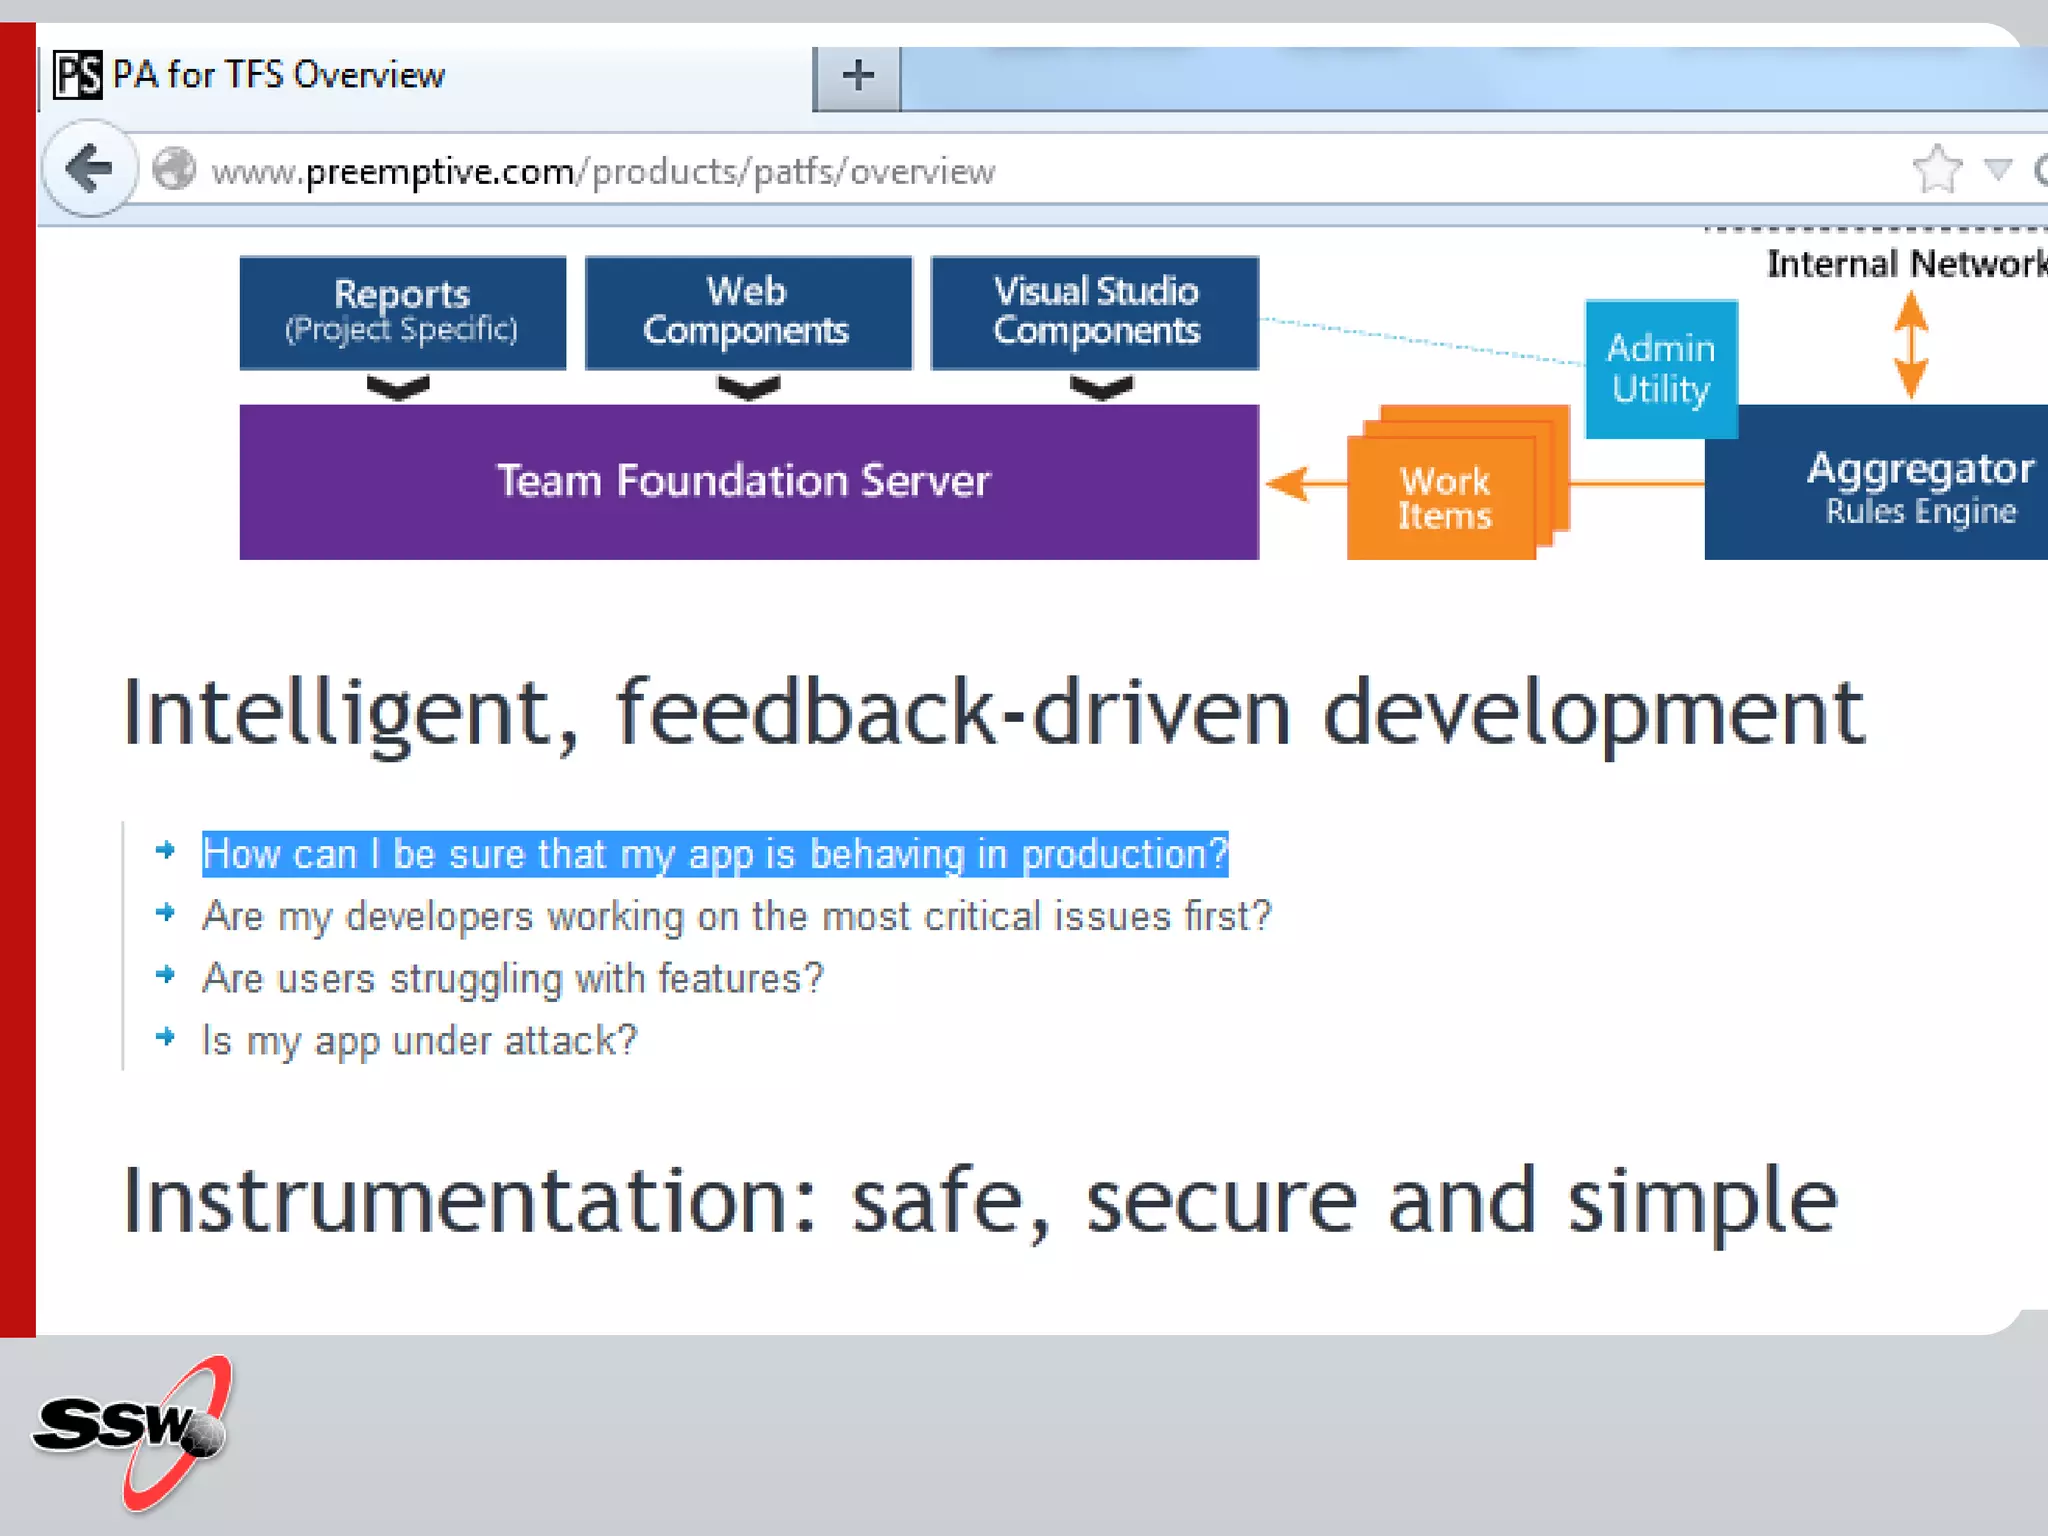This screenshot has height=1536, width=2048.
Task: Click the globe site identity icon
Action: pos(174,169)
